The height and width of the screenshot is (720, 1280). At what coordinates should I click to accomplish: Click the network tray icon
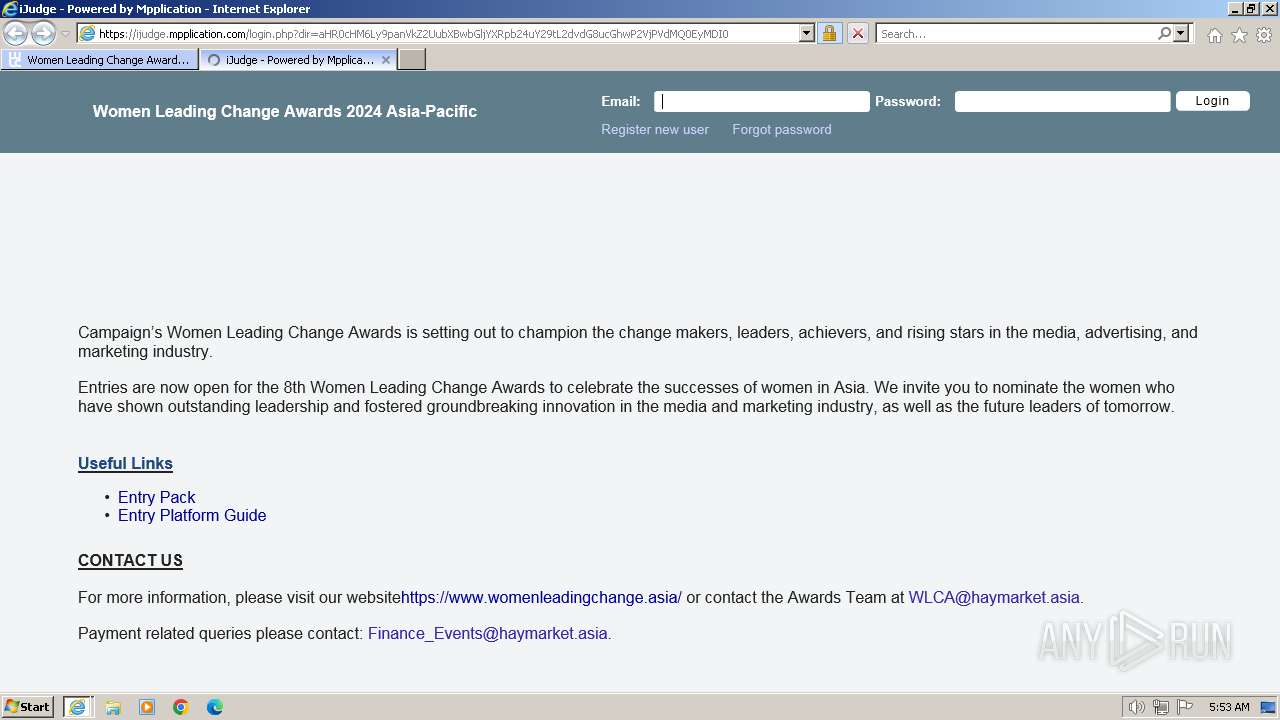tap(1161, 707)
